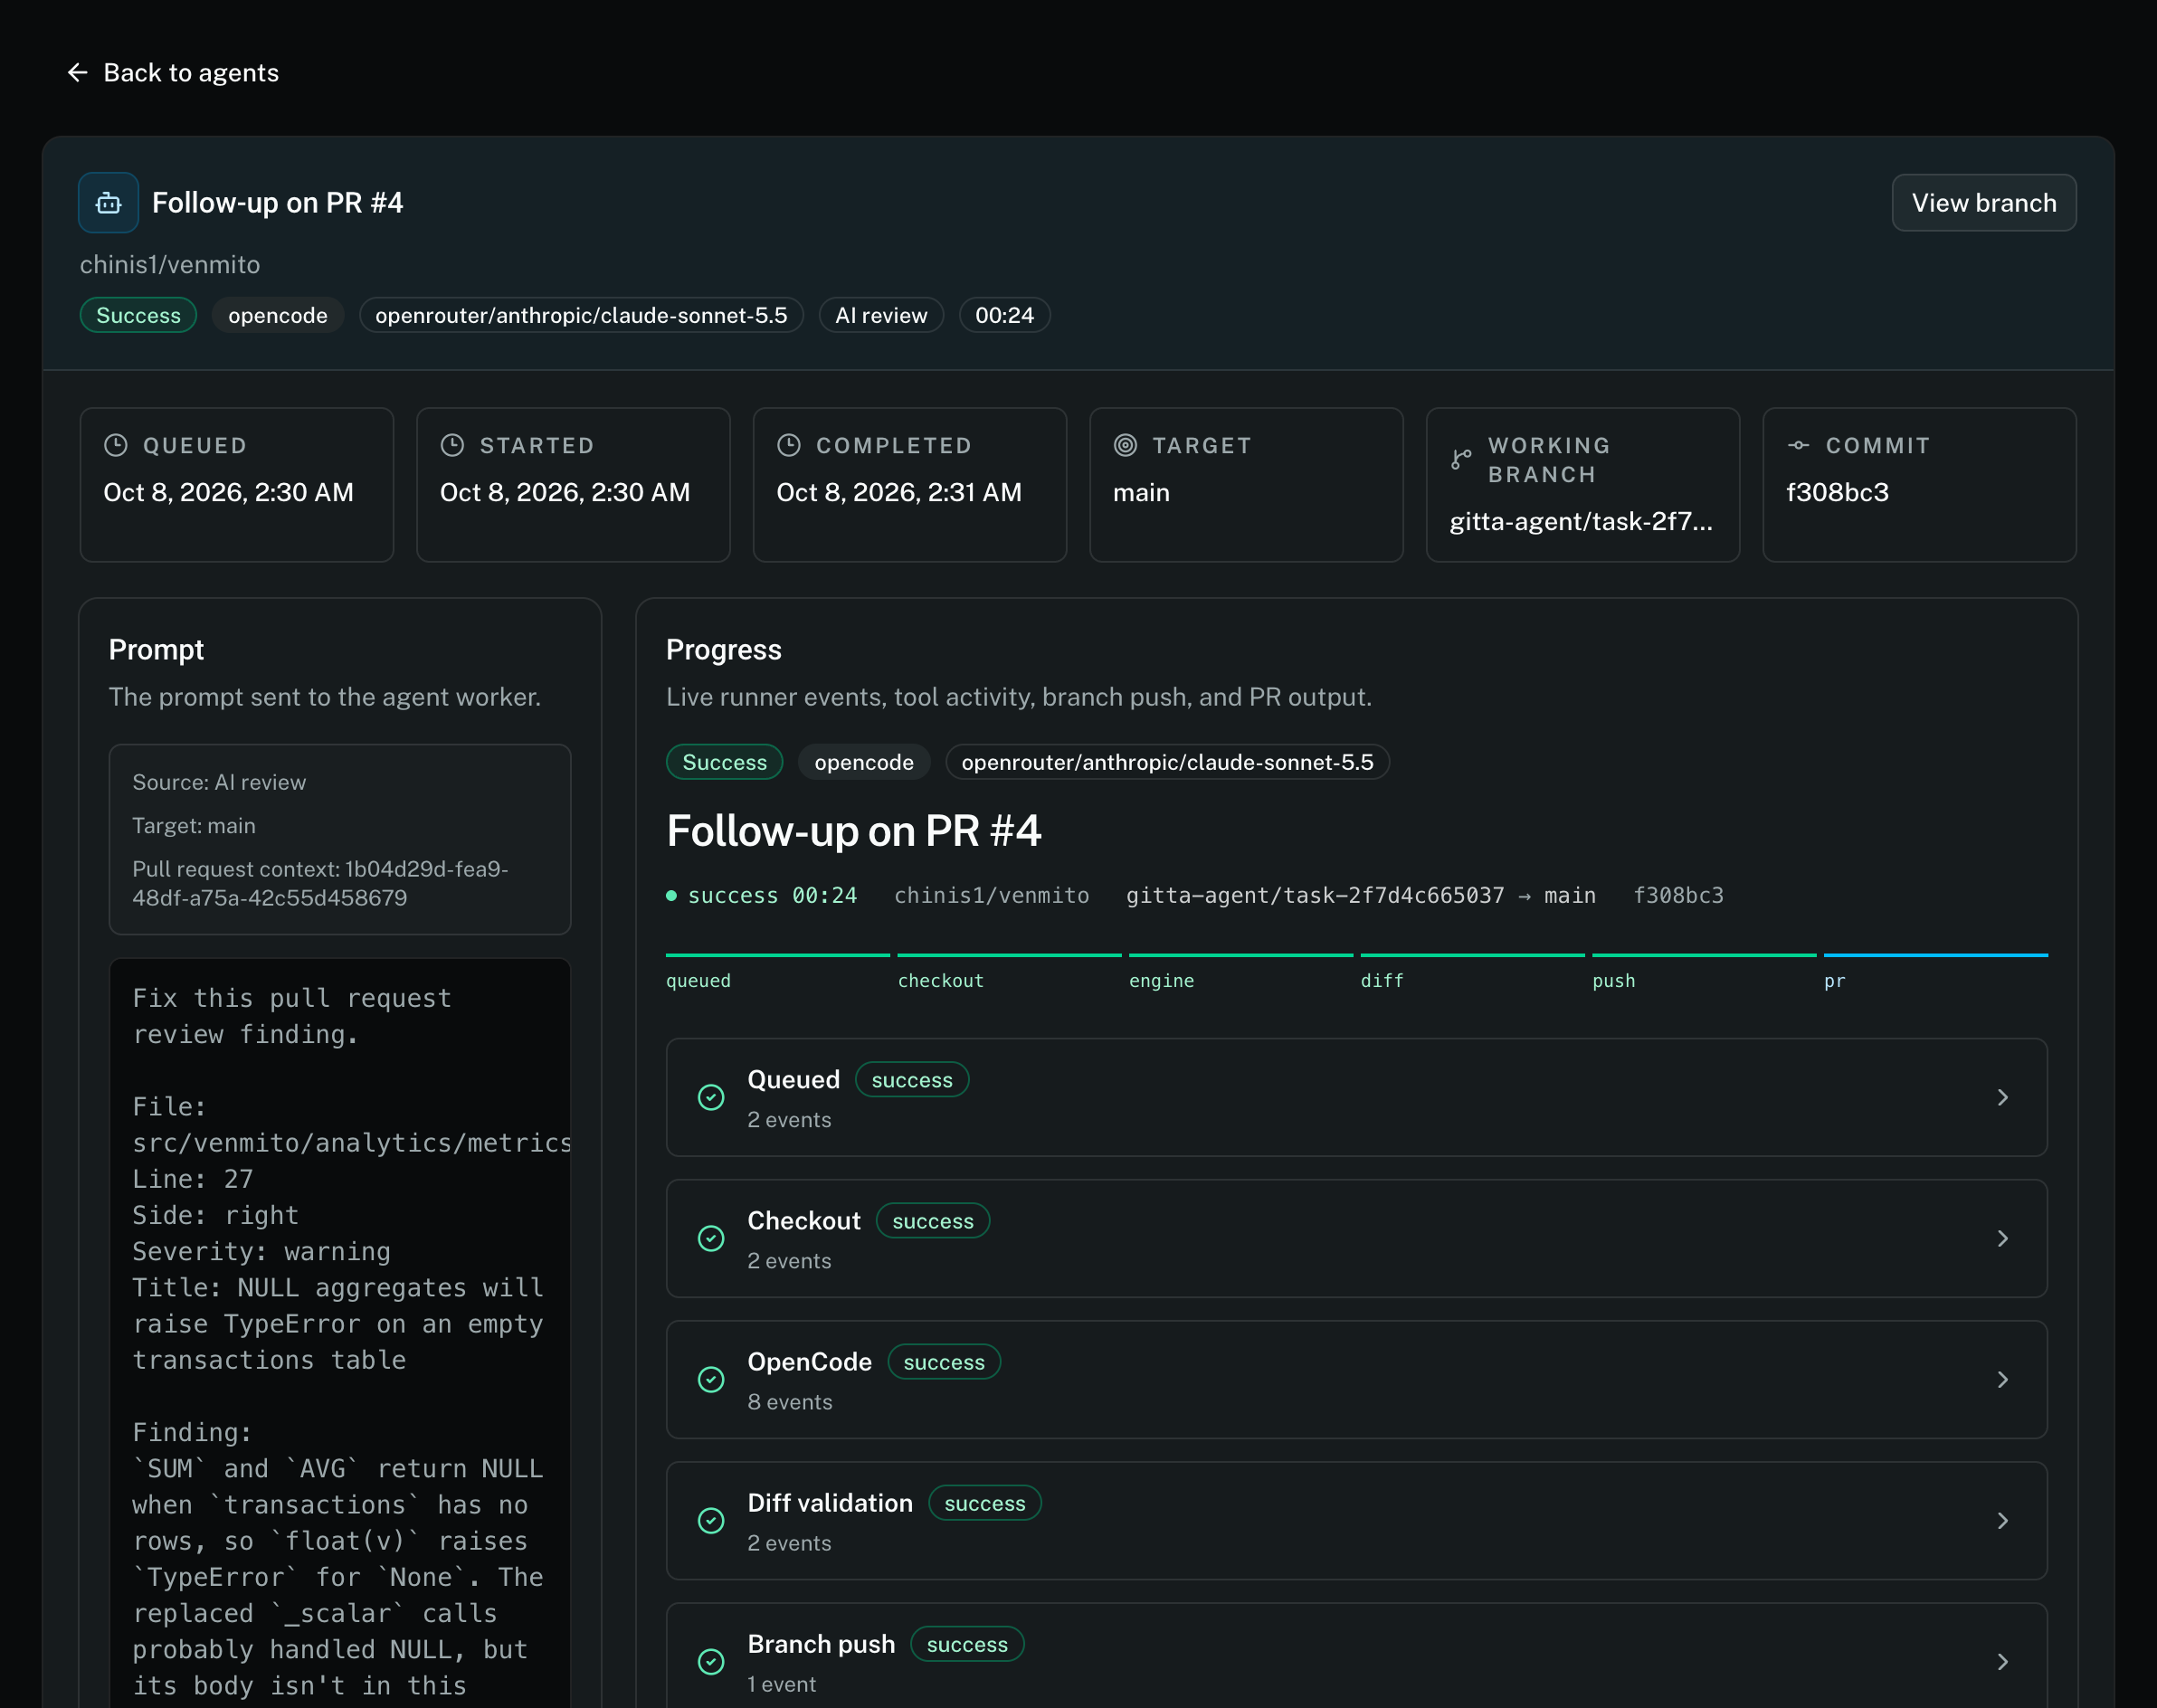Screen dimensions: 2157x1708
Task: Click the f308bc3 commit hash in Progress
Action: pos(1678,896)
